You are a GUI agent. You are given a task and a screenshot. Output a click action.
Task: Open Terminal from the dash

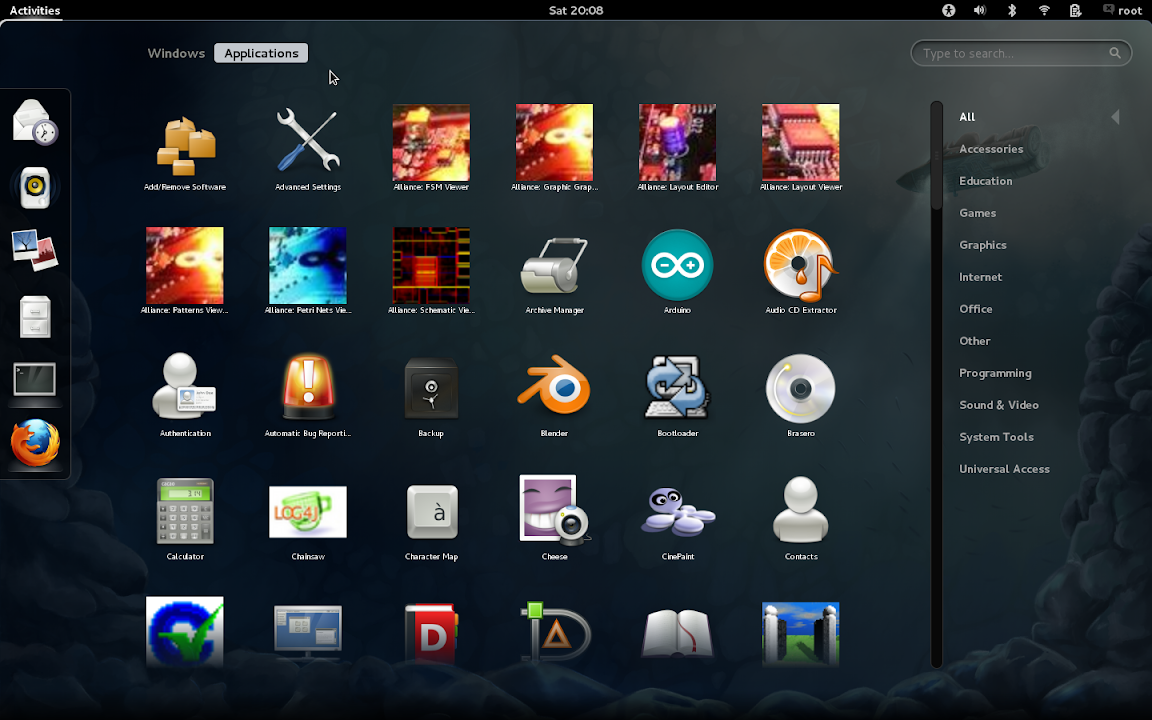tap(35, 381)
